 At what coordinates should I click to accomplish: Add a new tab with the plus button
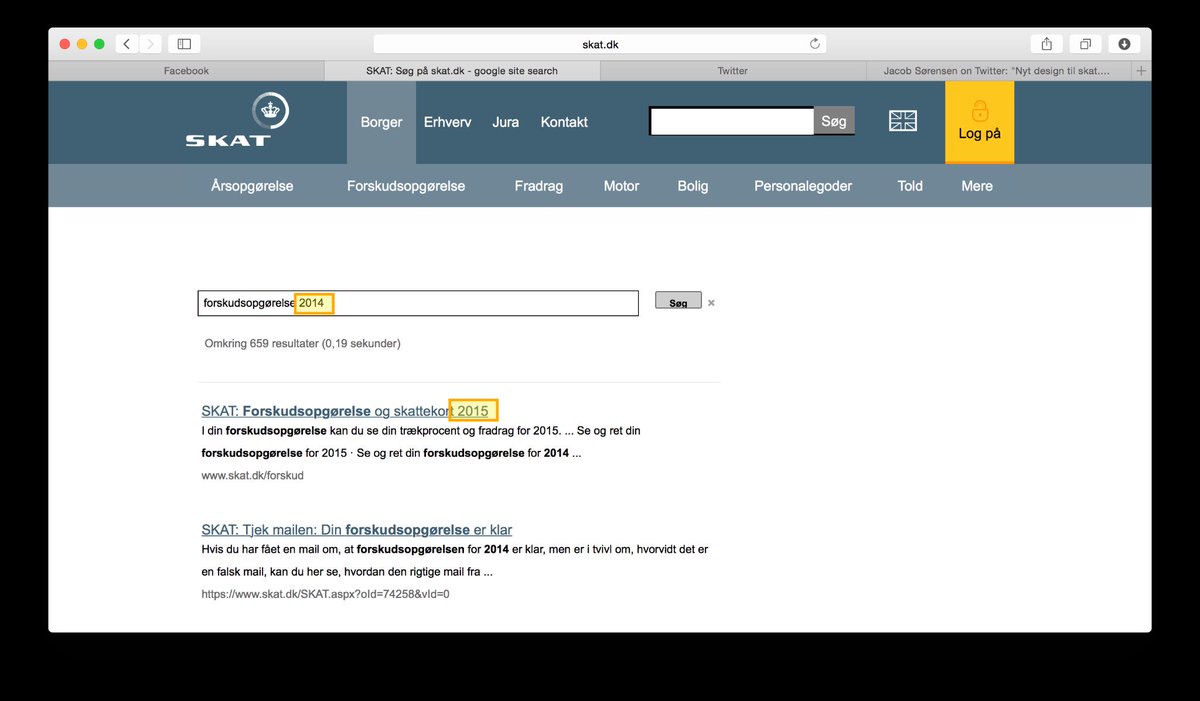pyautogui.click(x=1141, y=71)
